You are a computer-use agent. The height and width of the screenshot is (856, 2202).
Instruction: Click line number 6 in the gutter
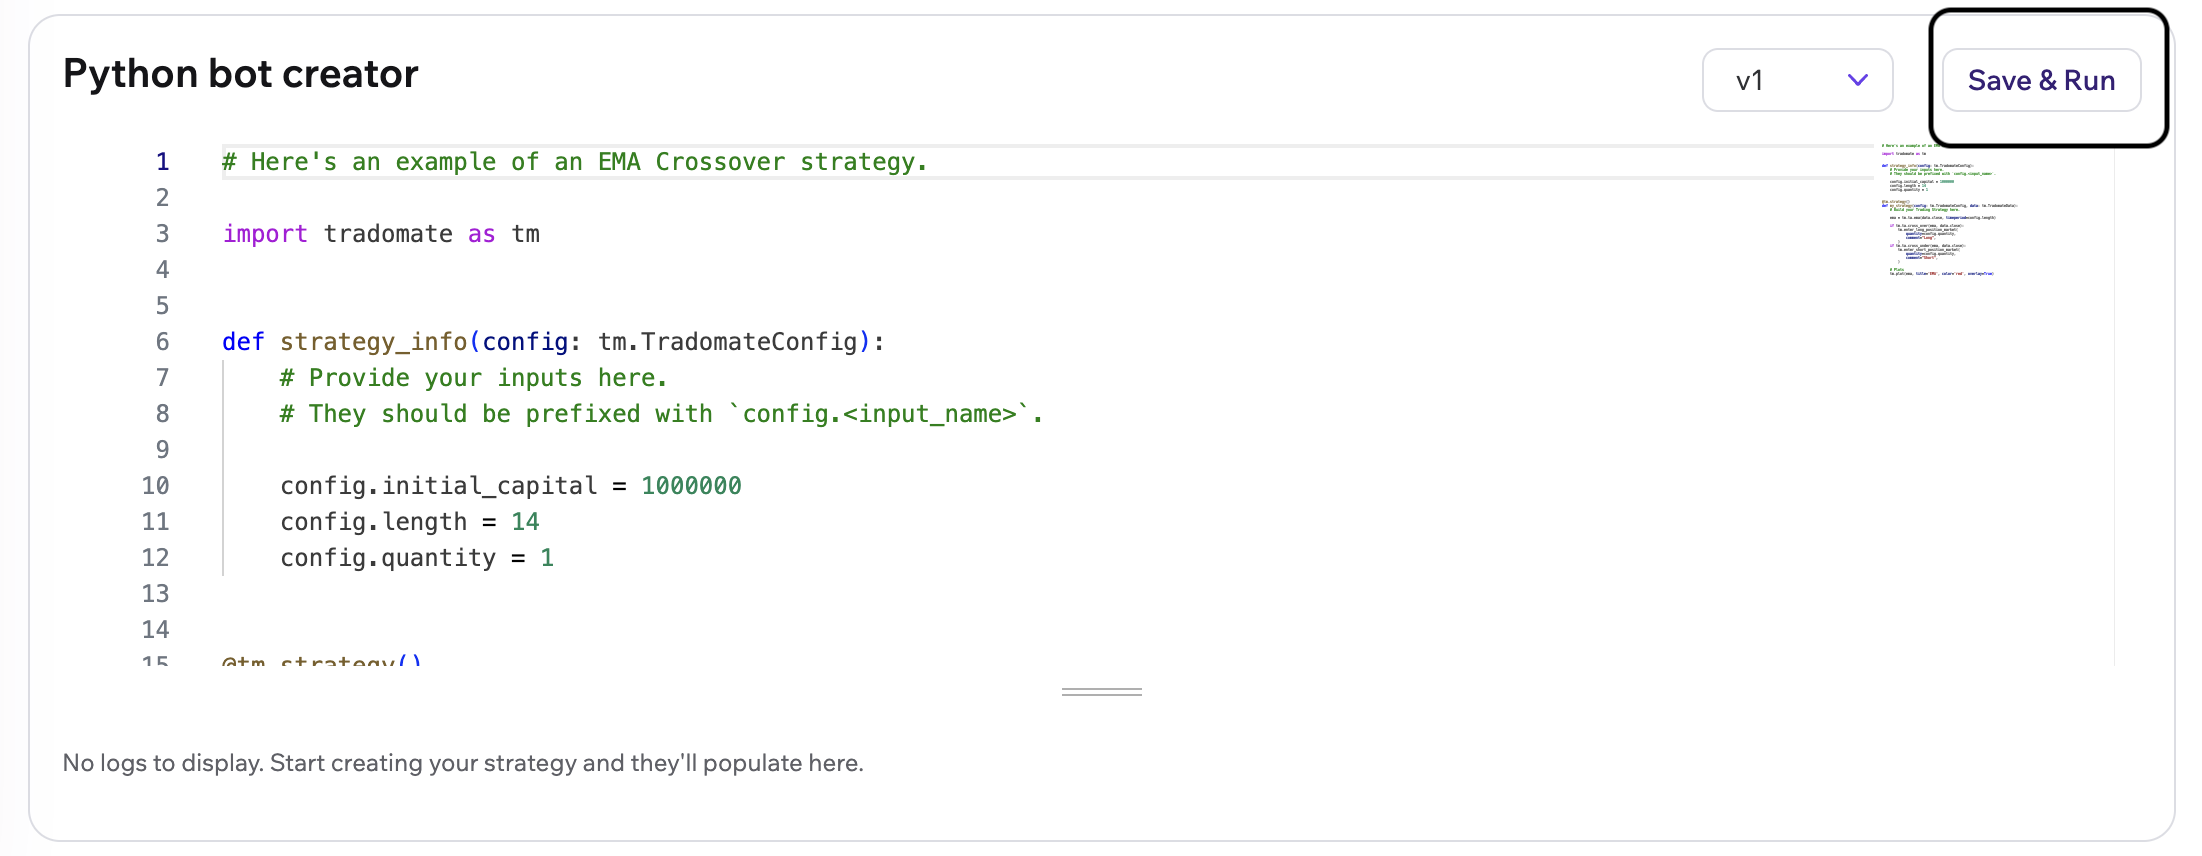point(162,342)
